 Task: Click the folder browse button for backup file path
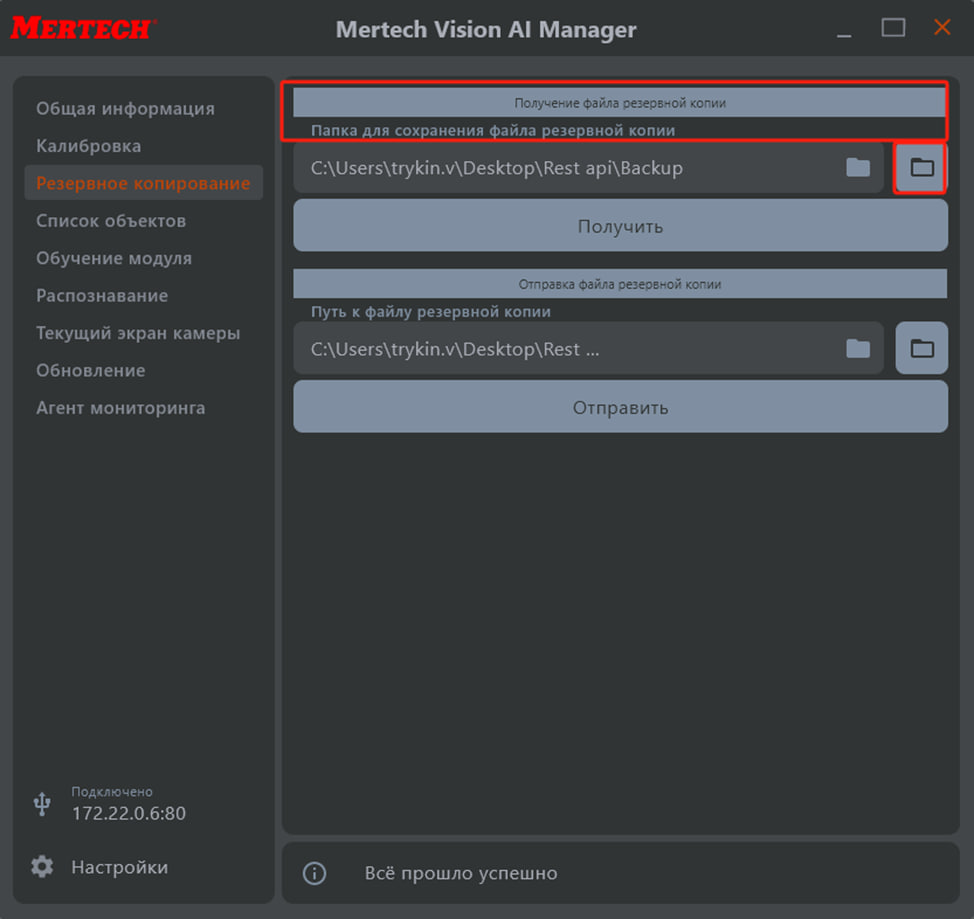[x=921, y=348]
